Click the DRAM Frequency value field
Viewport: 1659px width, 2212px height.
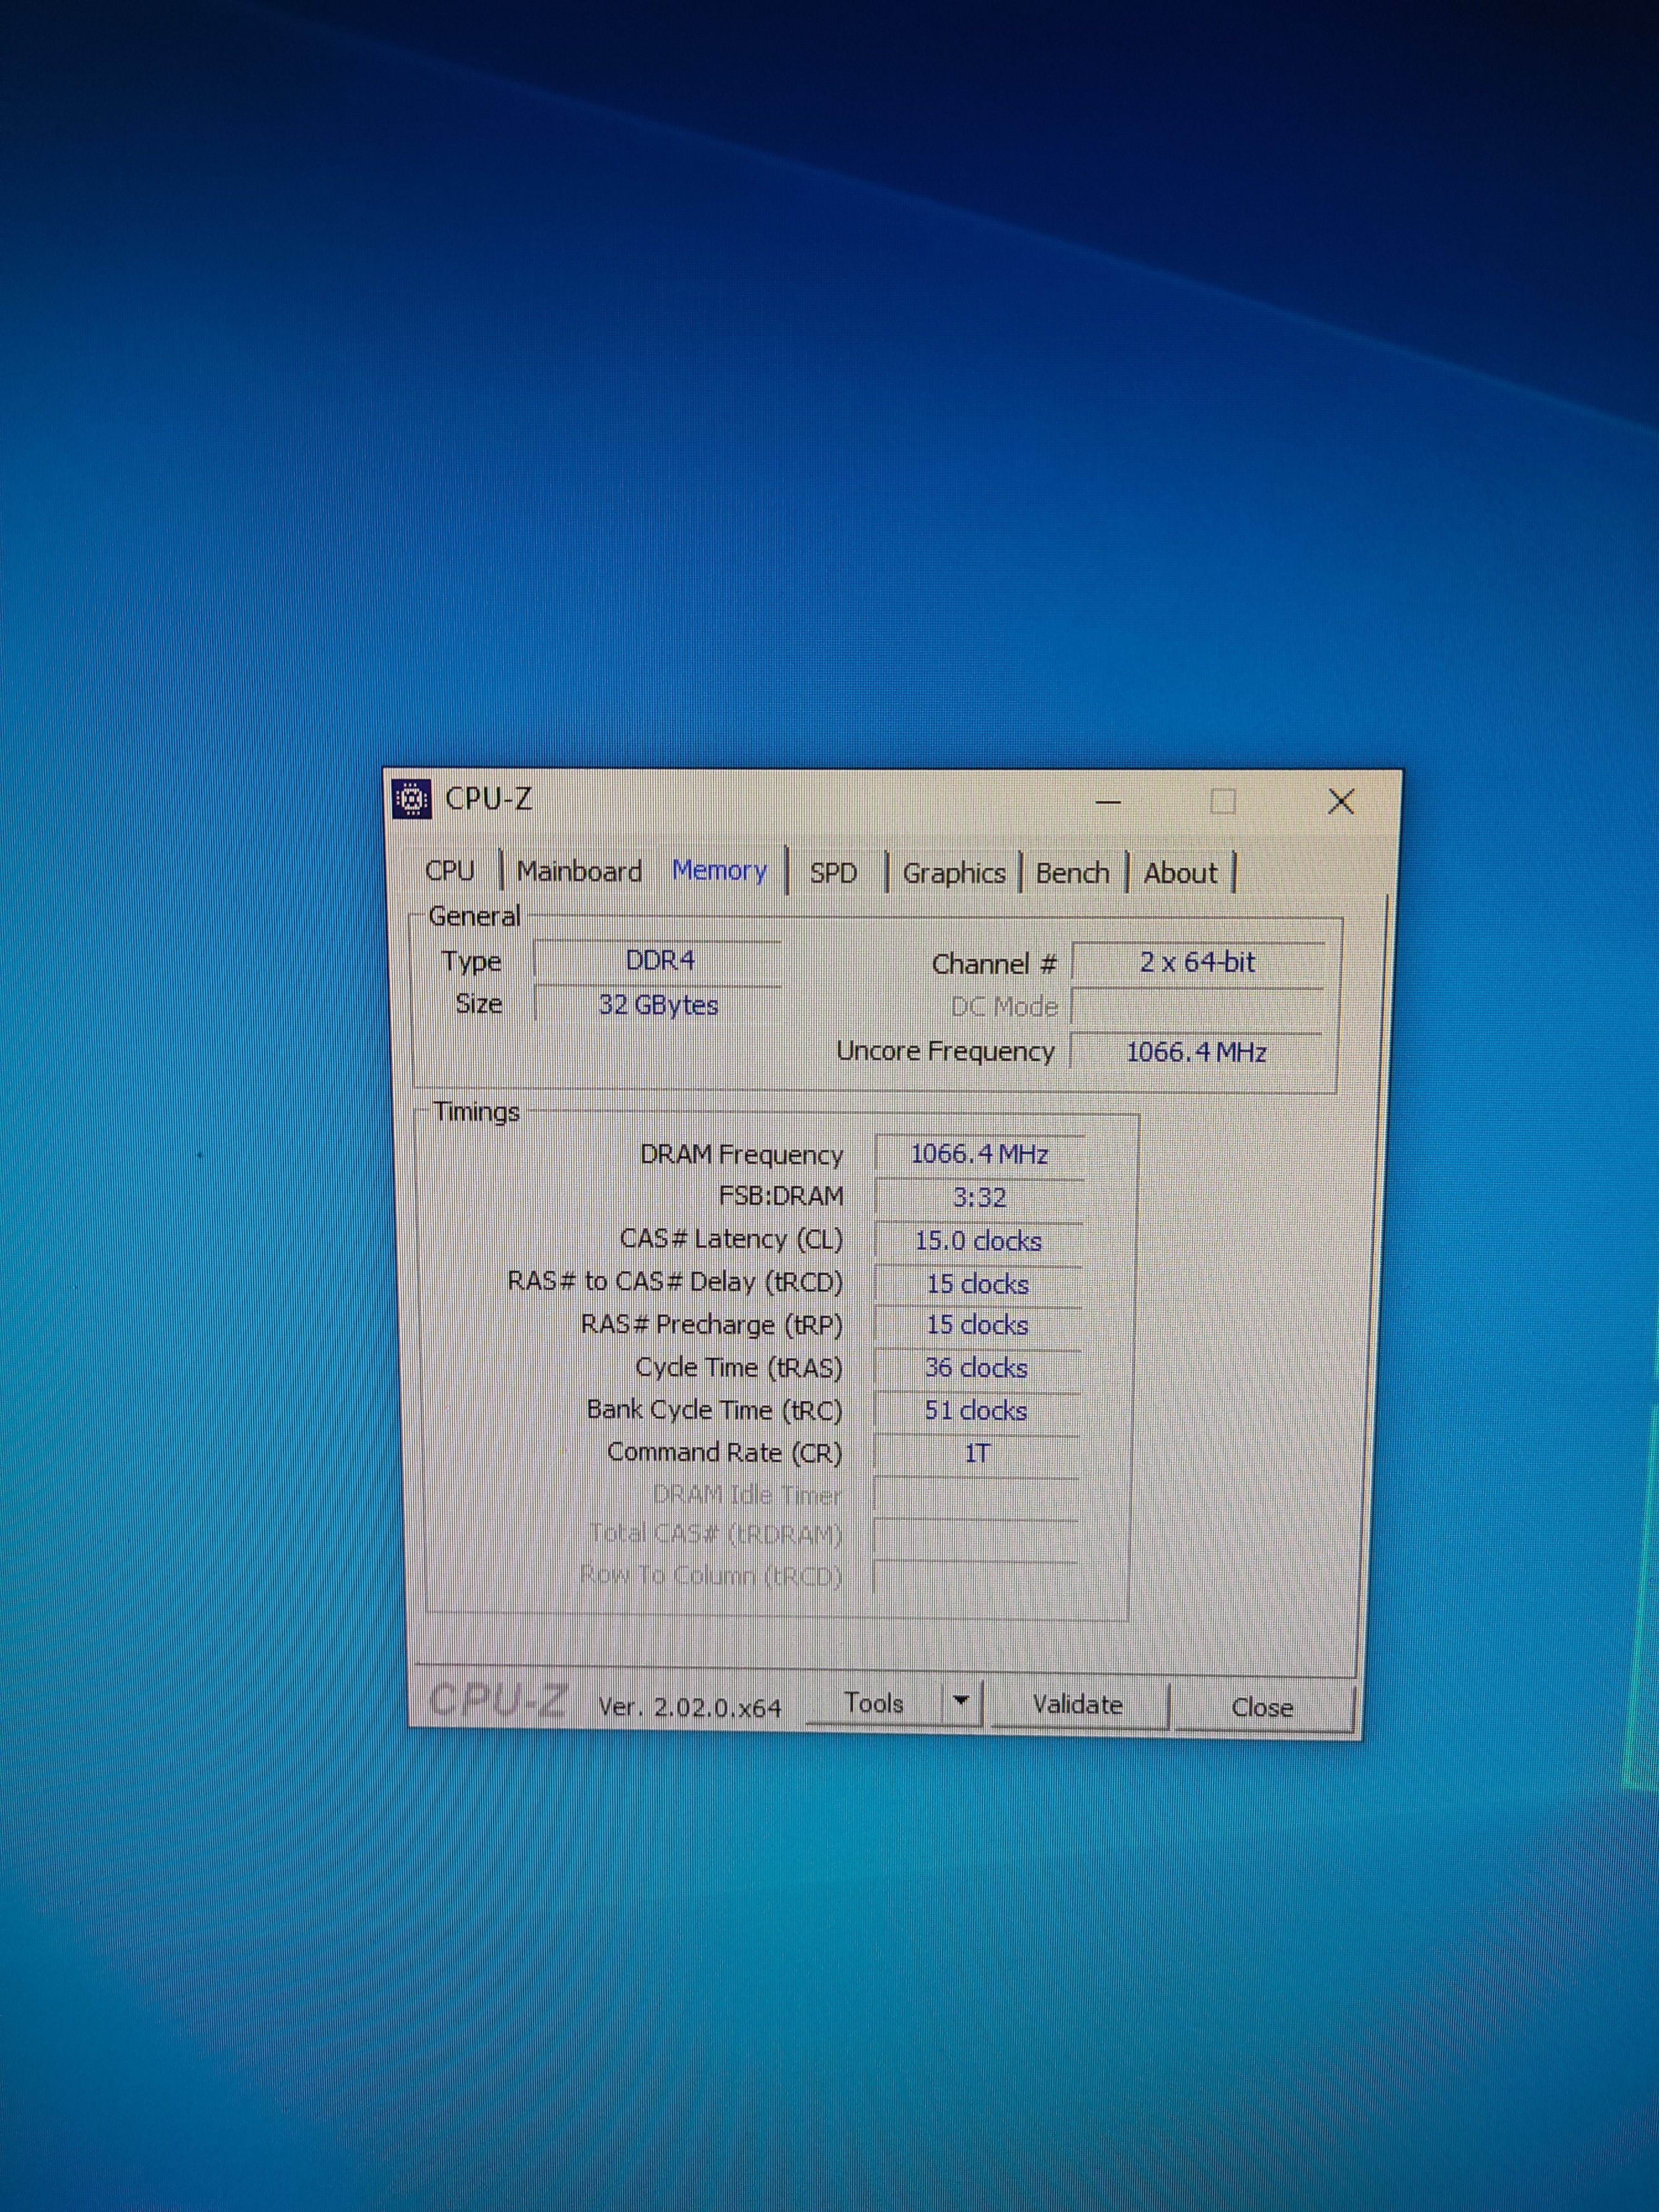coord(978,1155)
